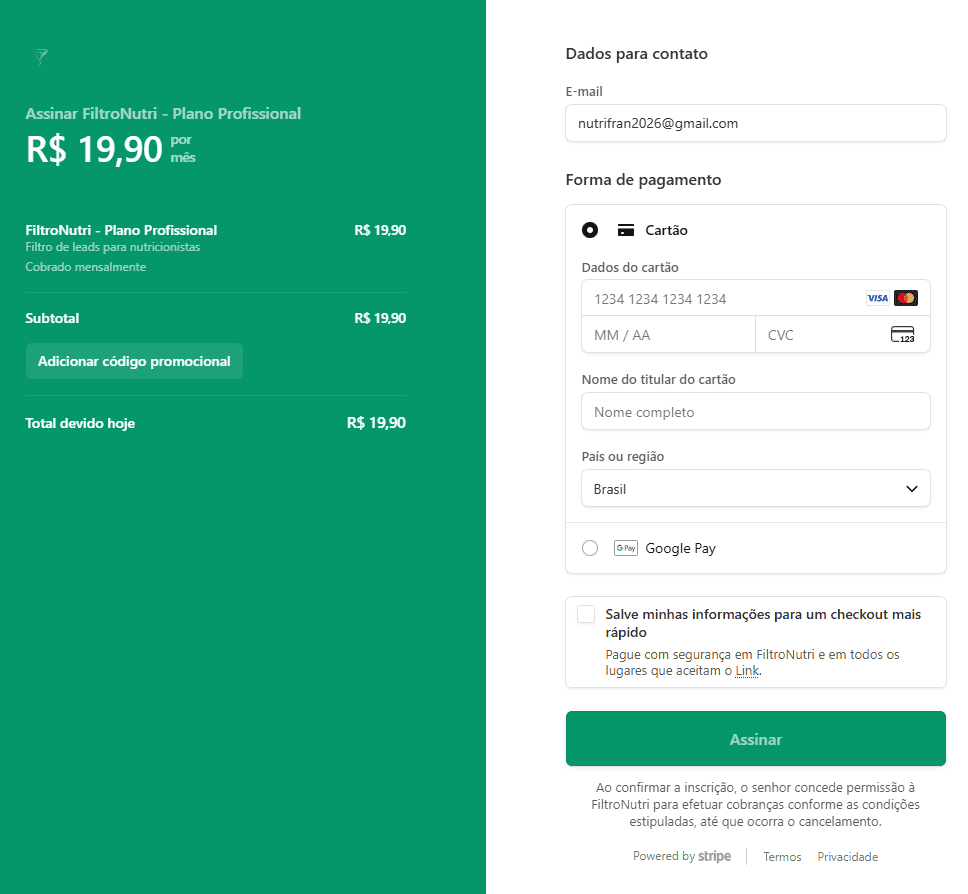Click the Stripe logo in the footer

[715, 856]
